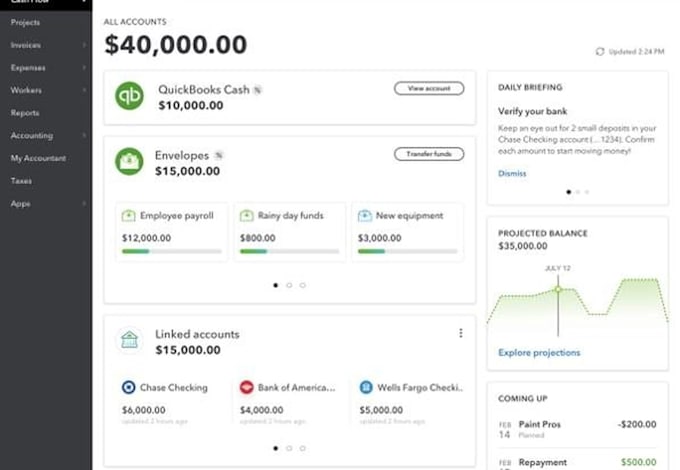The height and width of the screenshot is (470, 680).
Task: Select second dot in Daily Briefing carousel
Action: tap(578, 192)
